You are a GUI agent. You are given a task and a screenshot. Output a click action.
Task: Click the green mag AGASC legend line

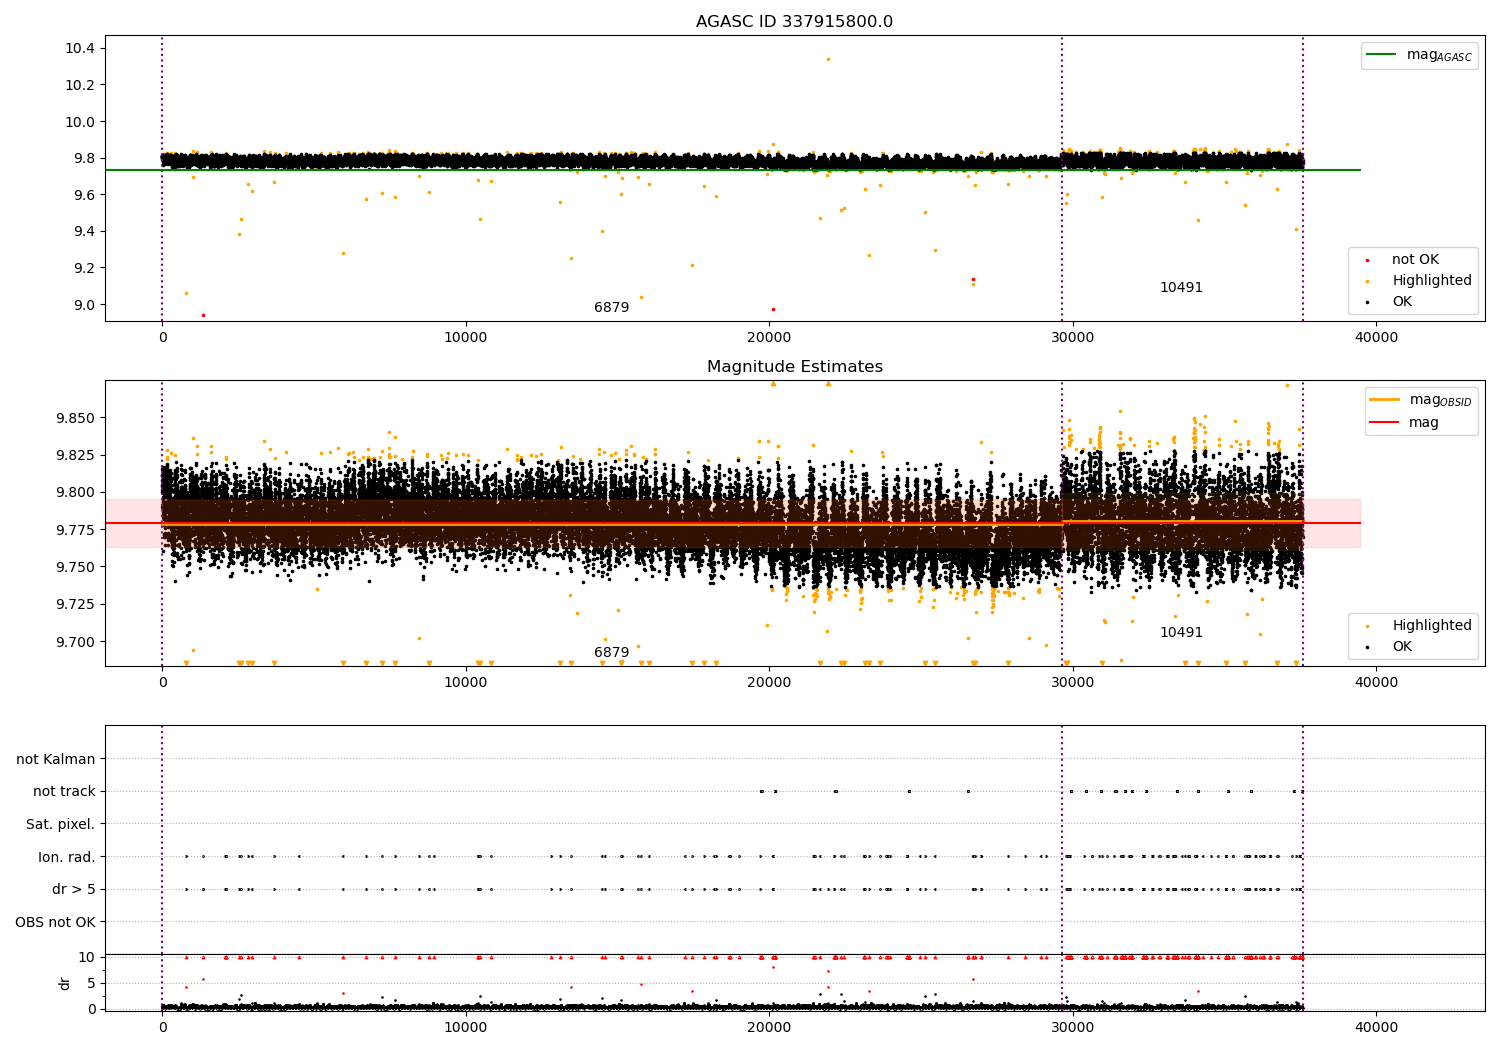(1382, 55)
